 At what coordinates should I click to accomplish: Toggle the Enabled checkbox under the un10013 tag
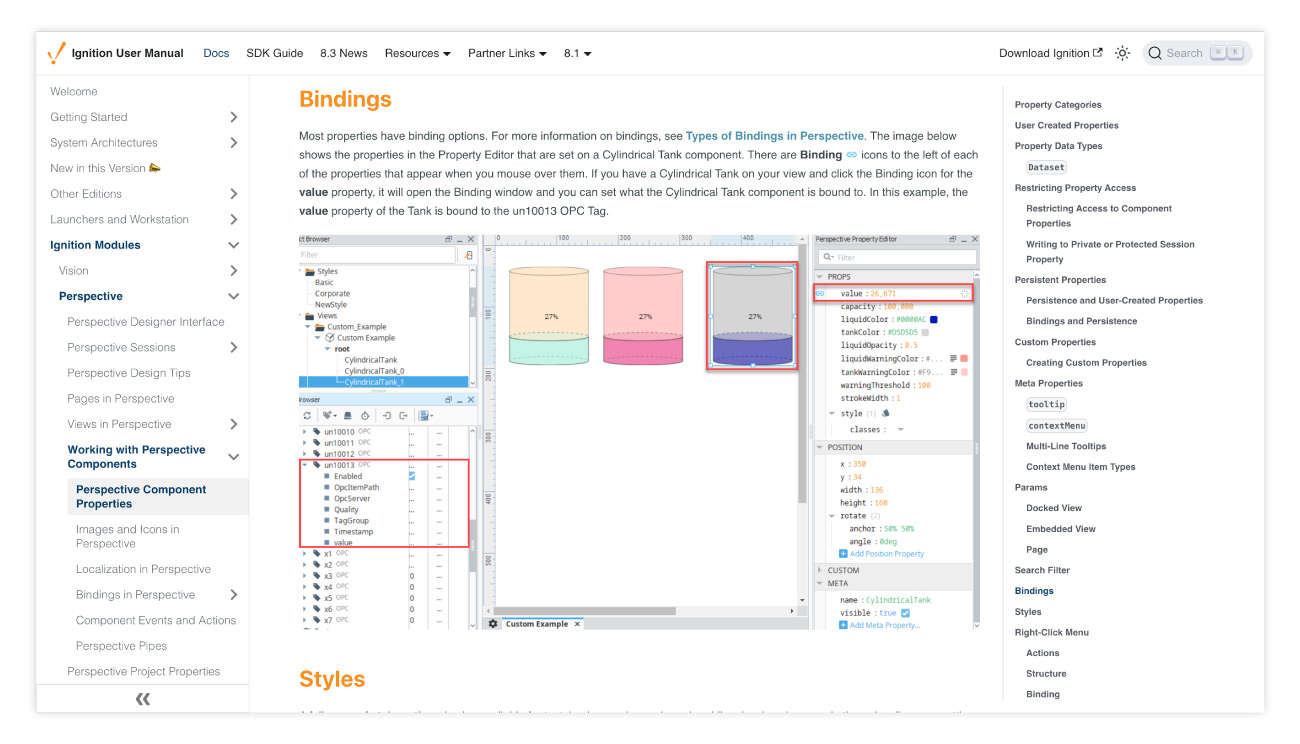click(411, 476)
